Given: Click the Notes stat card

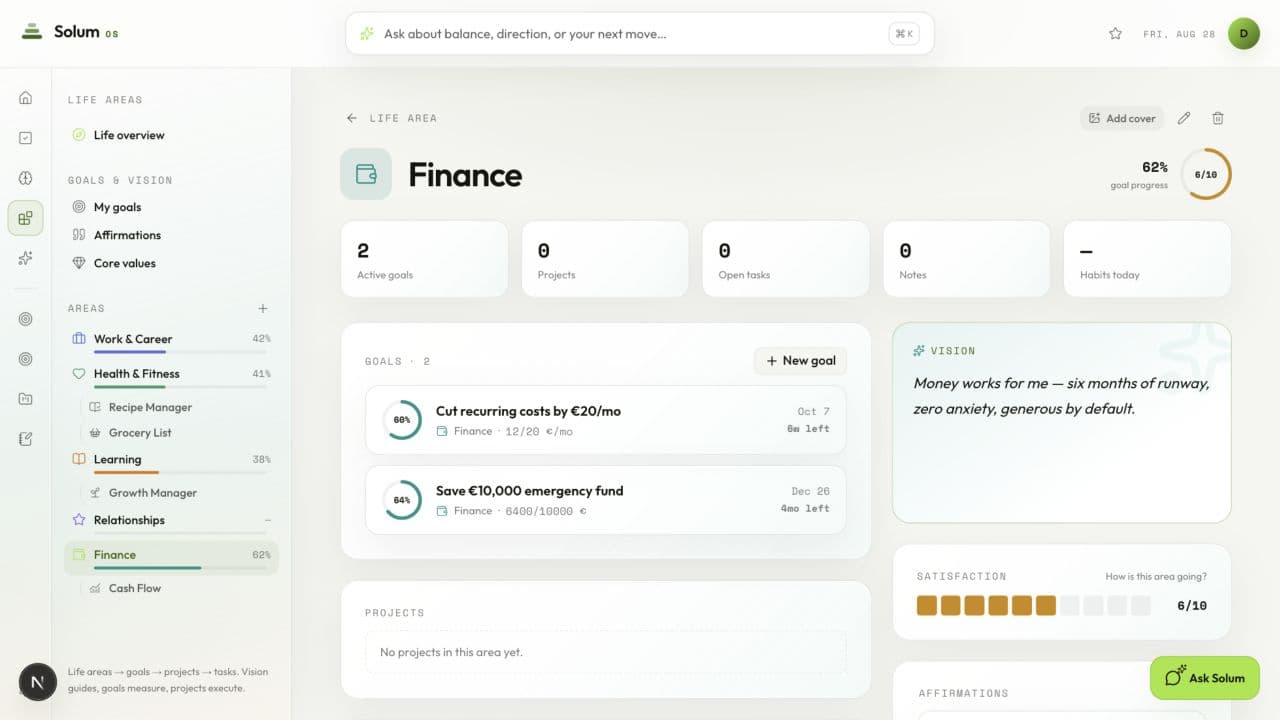Looking at the screenshot, I should tap(967, 259).
